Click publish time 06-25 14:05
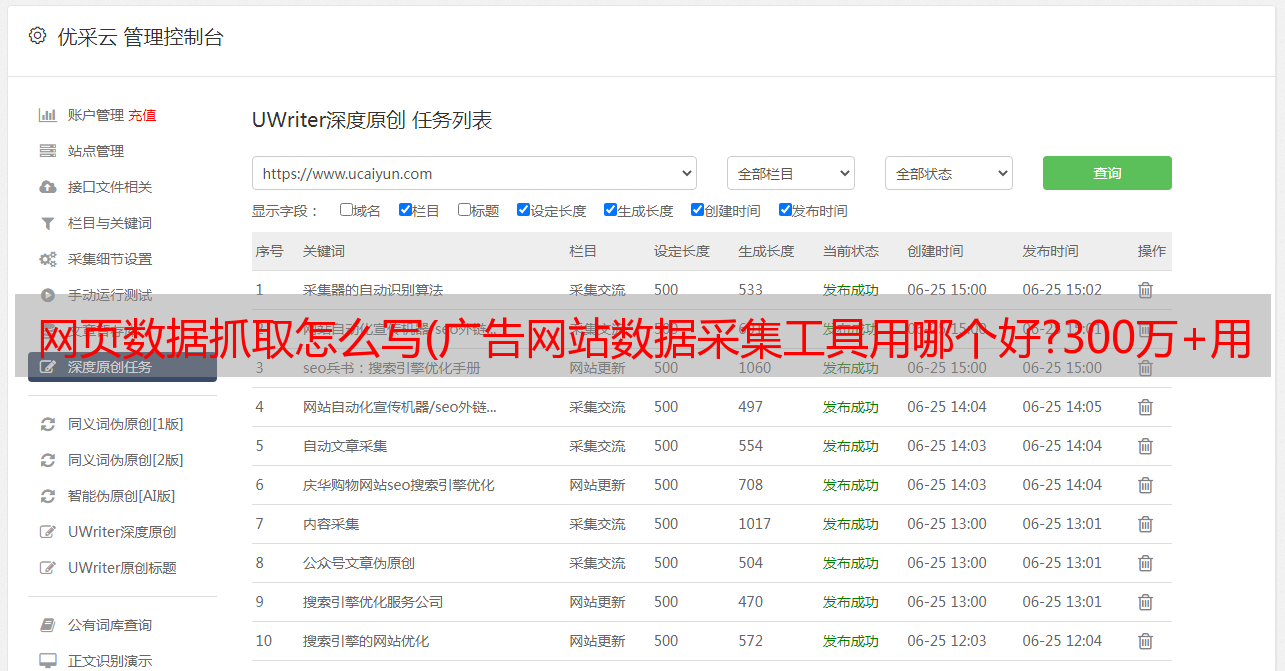Viewport: 1285px width, 671px height. click(x=1062, y=407)
